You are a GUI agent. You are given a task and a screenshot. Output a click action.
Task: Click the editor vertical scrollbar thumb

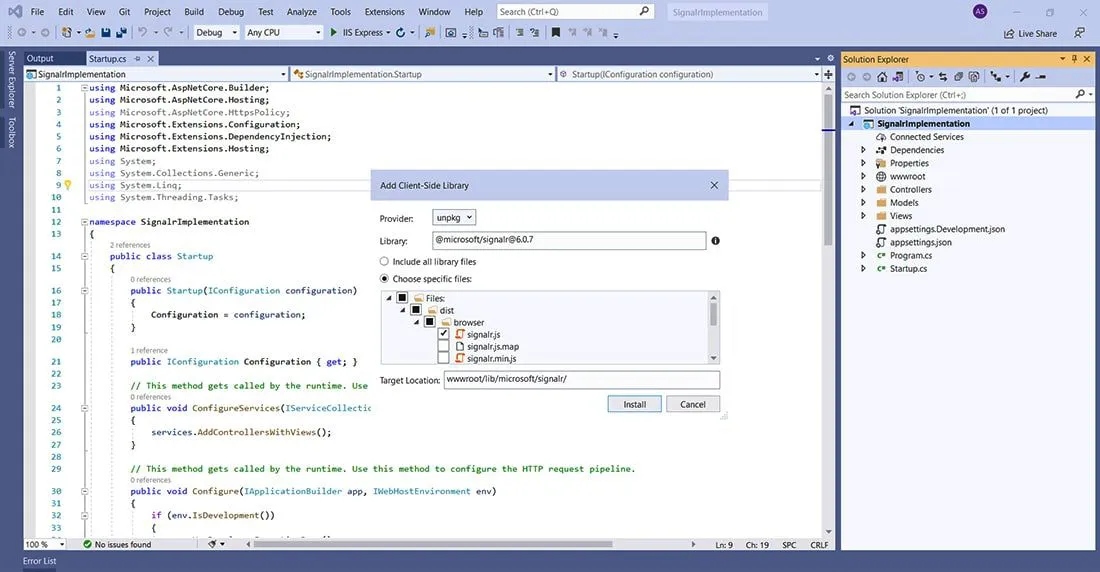click(829, 171)
